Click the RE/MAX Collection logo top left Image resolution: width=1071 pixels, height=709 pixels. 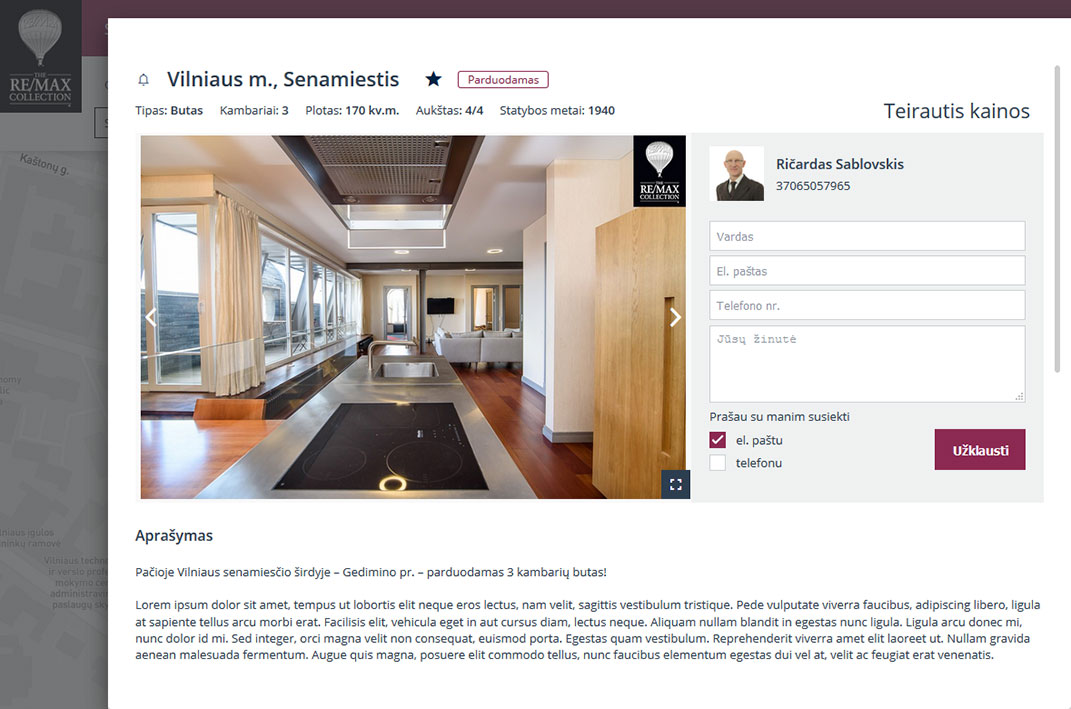(x=40, y=56)
